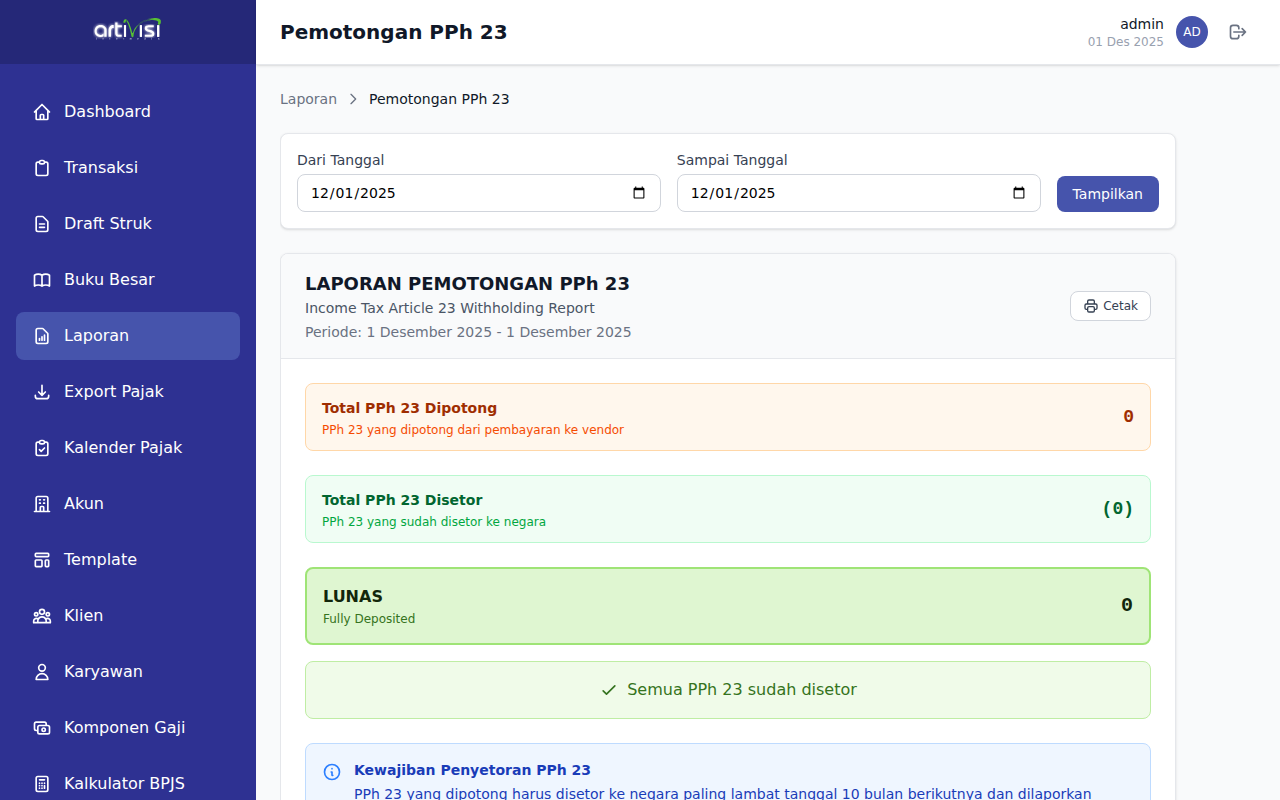Click the Kalender Pajak icon
This screenshot has height=800, width=1280.
pos(42,448)
